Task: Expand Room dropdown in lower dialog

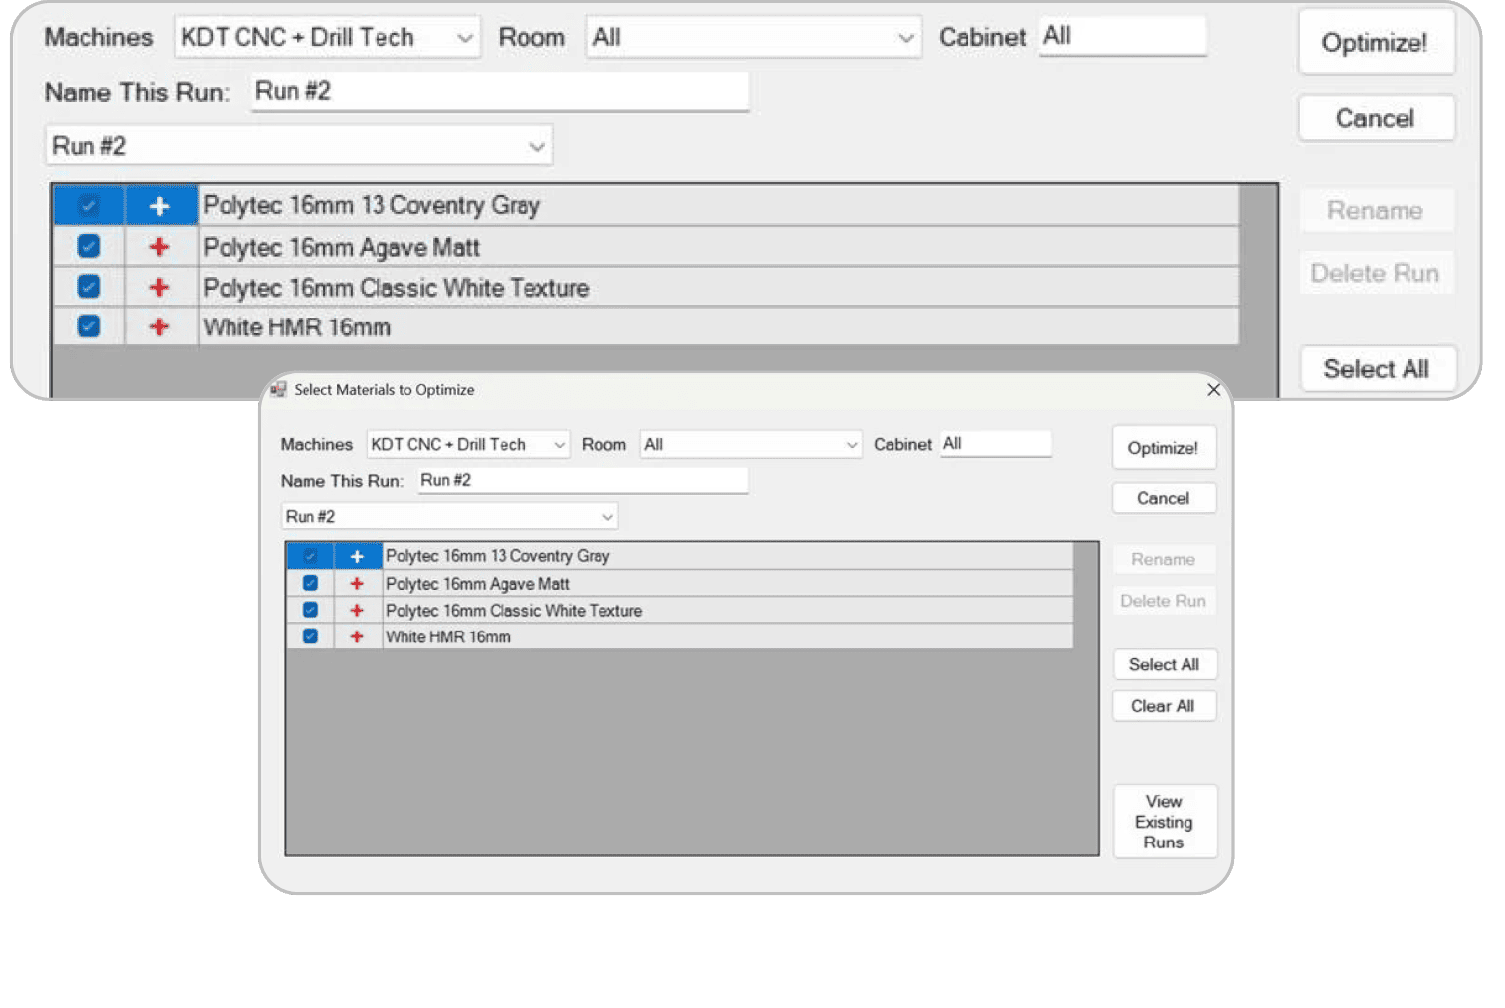Action: tap(750, 445)
